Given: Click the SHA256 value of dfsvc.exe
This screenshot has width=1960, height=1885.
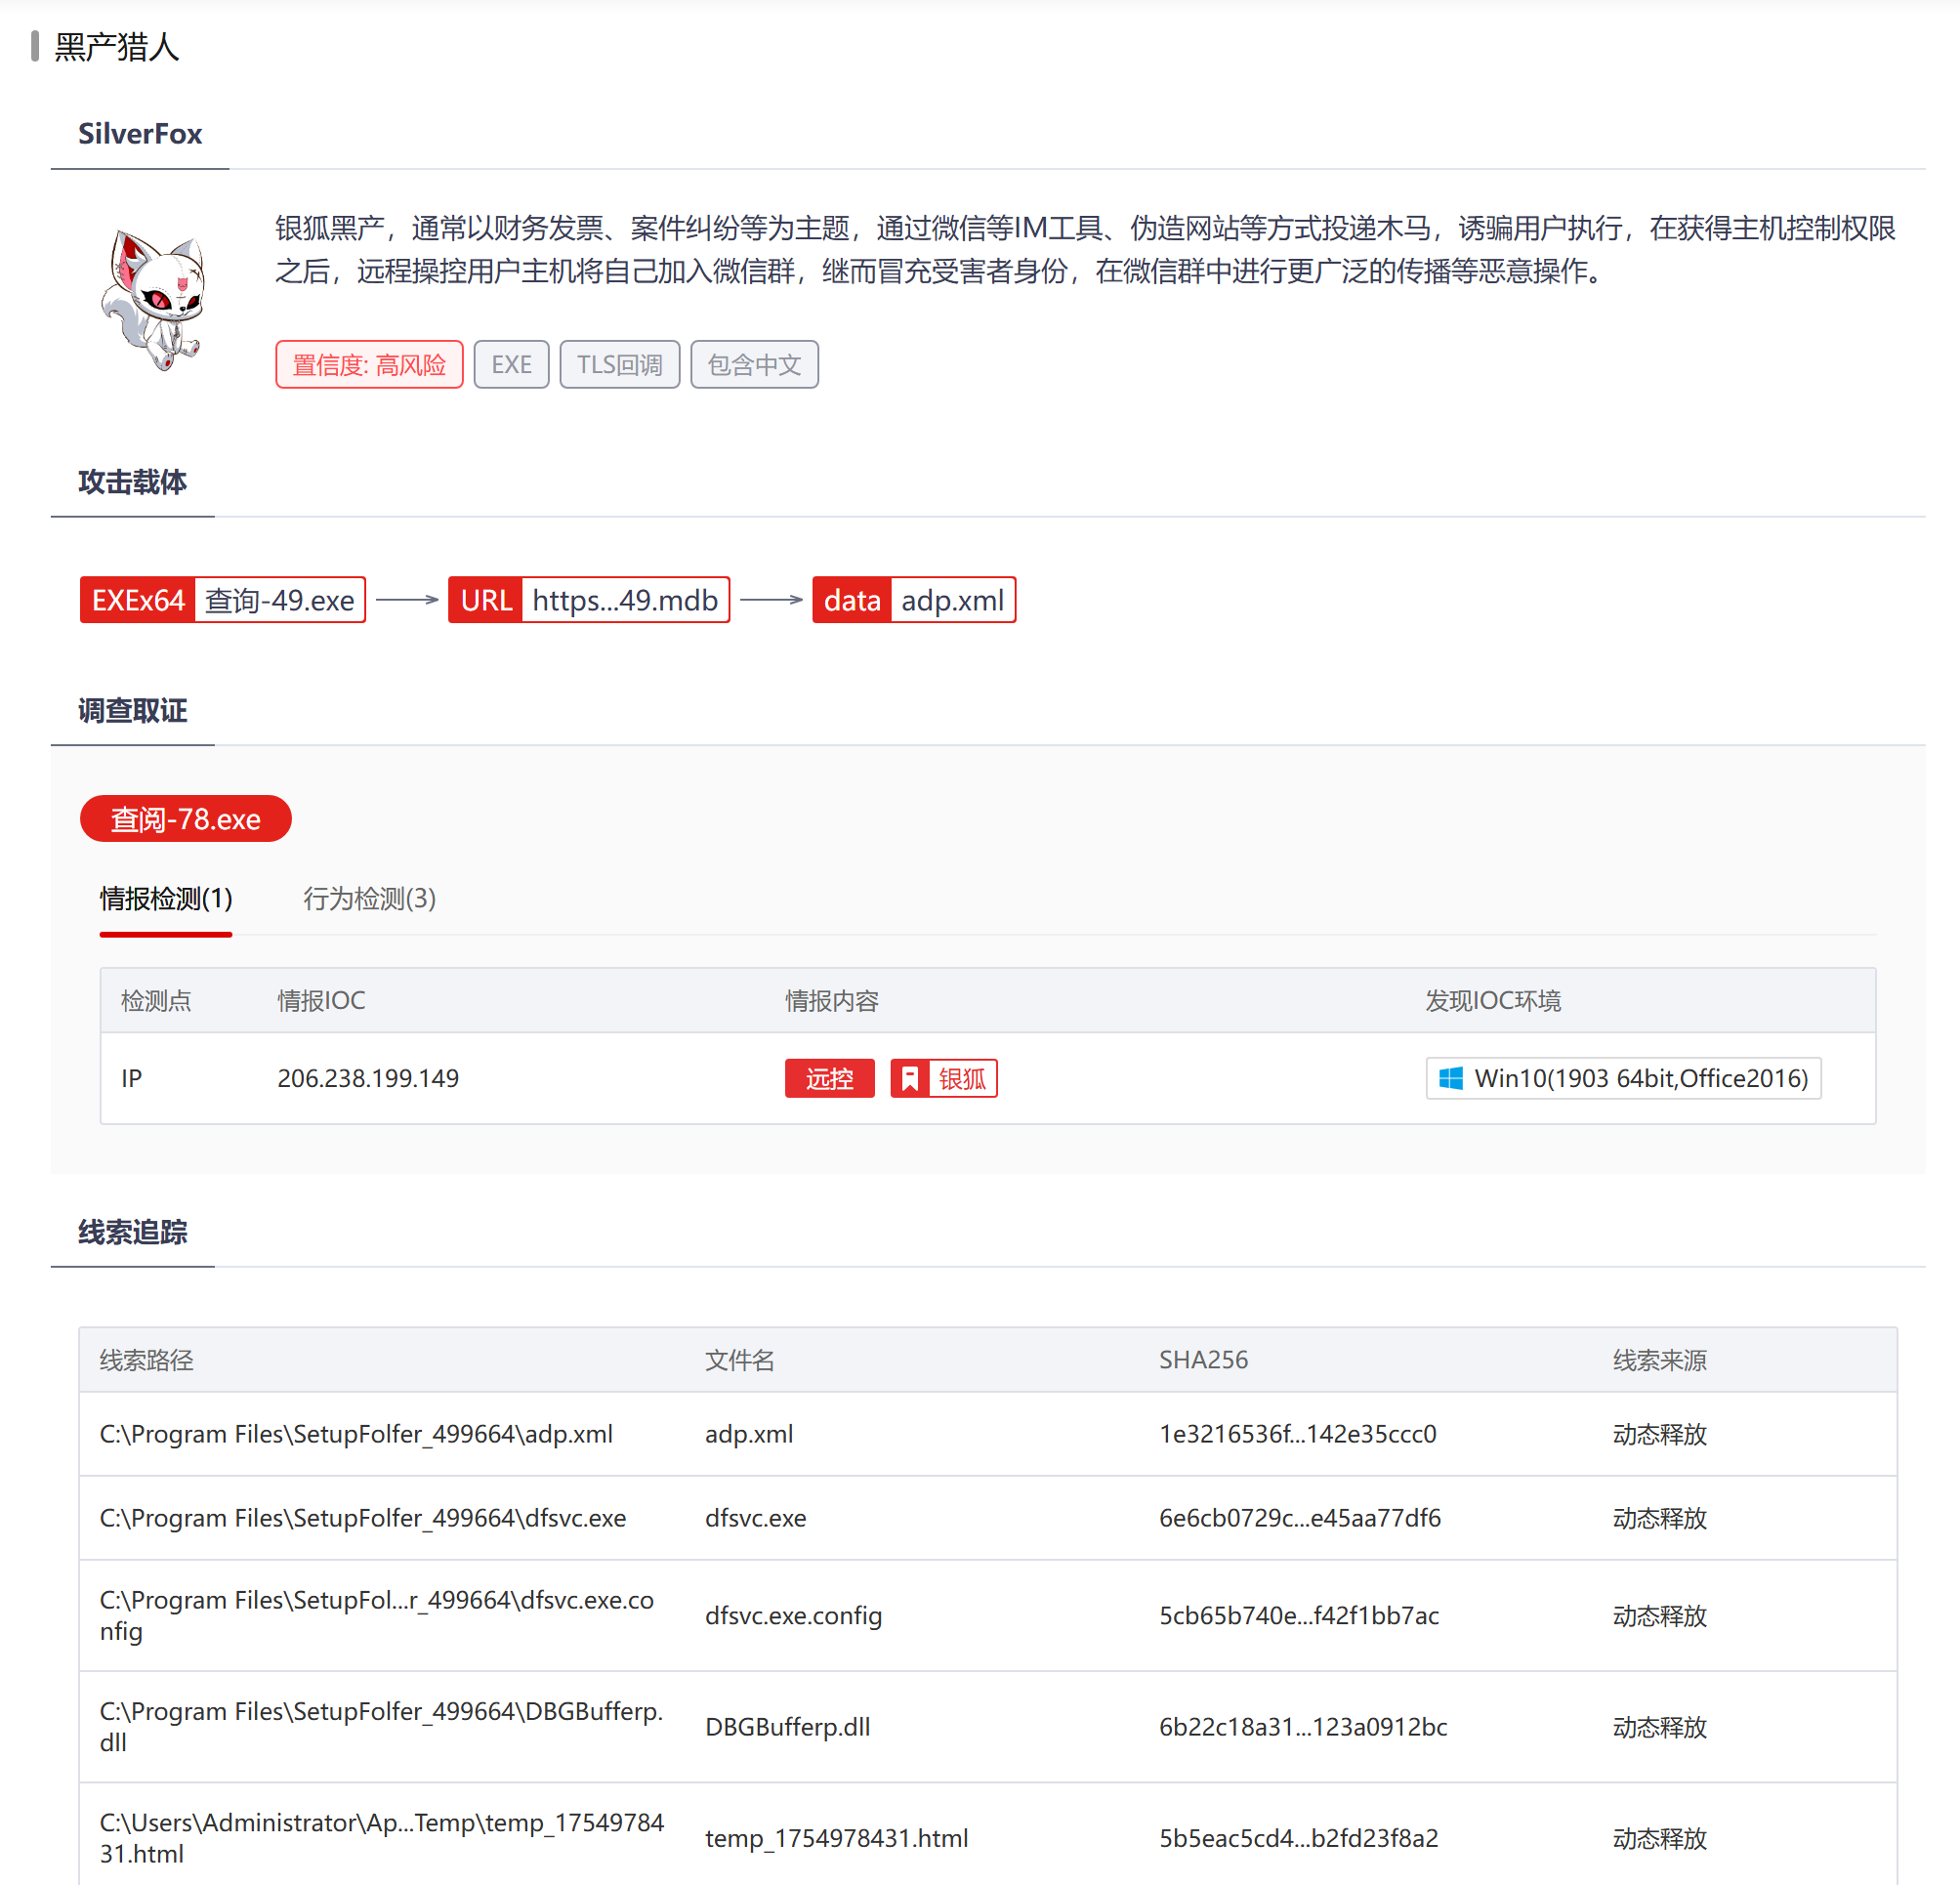Looking at the screenshot, I should coord(1300,1517).
